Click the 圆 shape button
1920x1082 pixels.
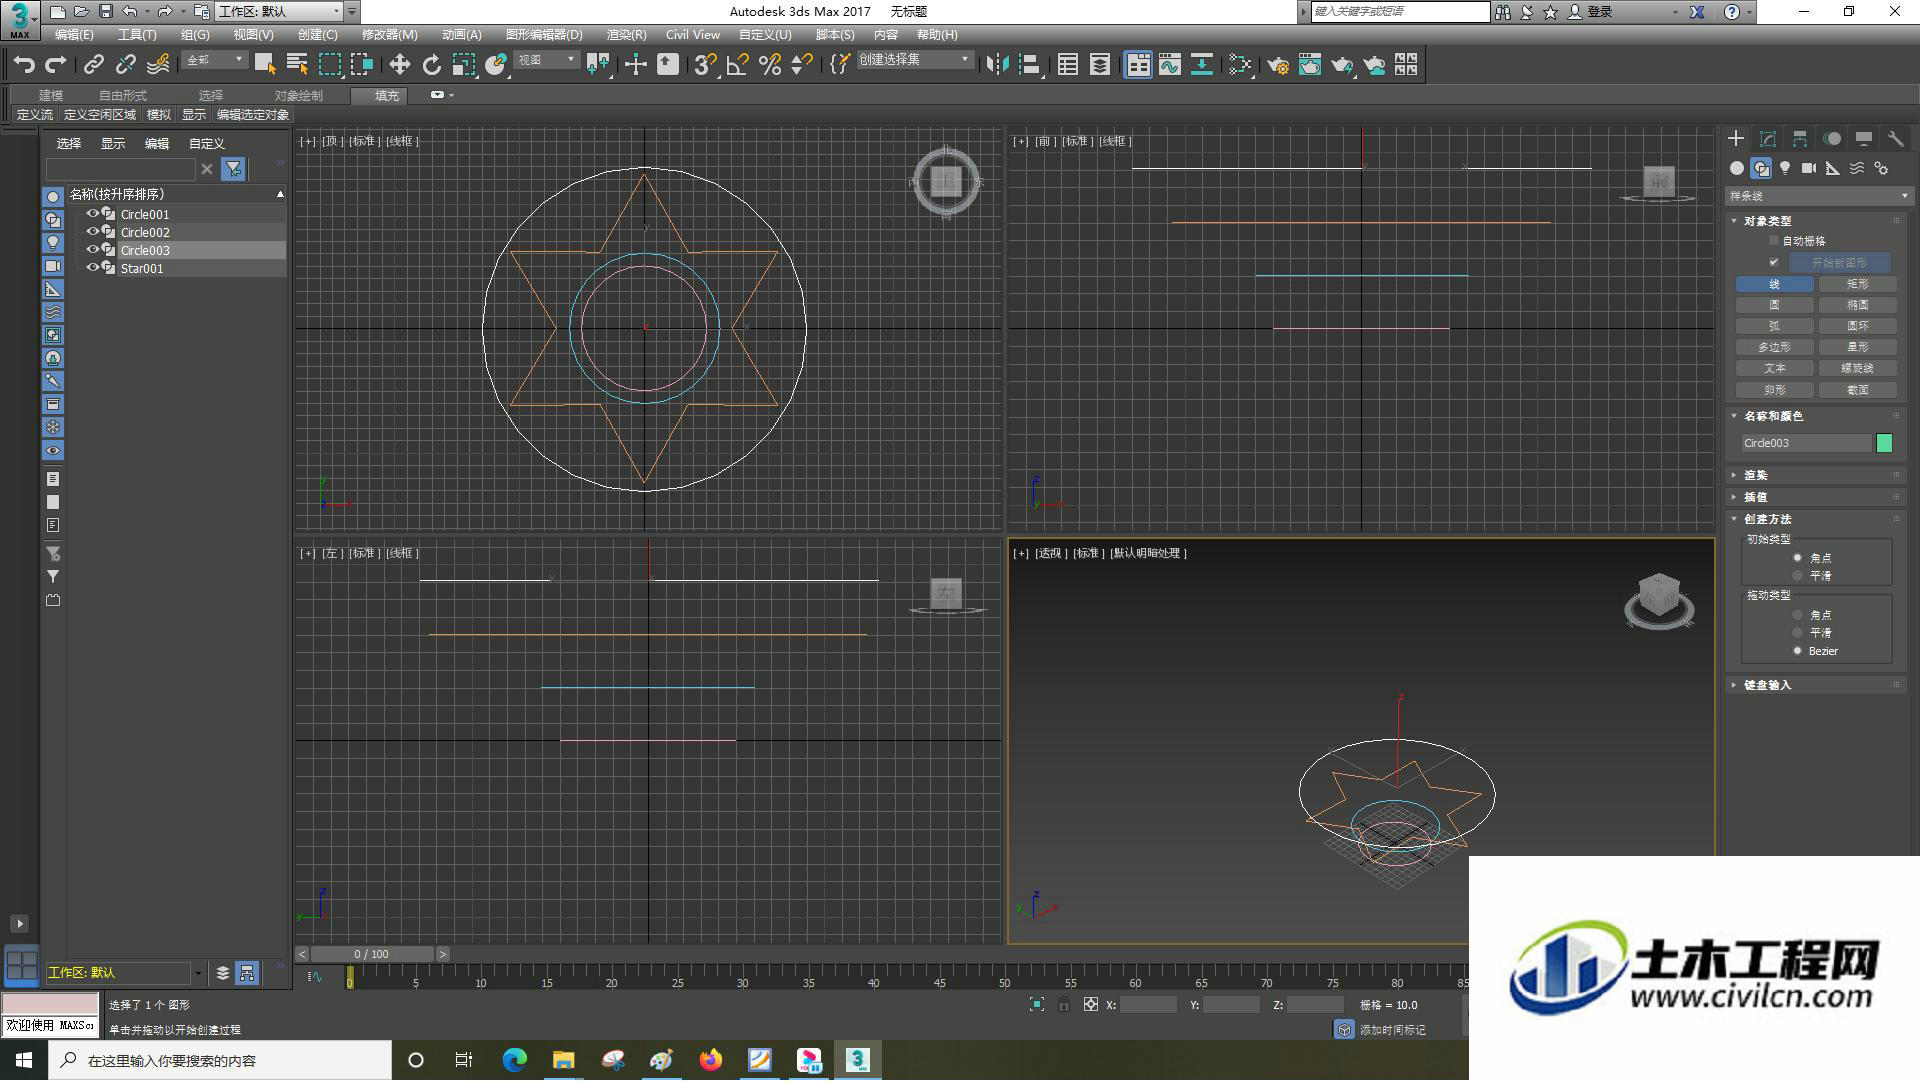pos(1774,306)
